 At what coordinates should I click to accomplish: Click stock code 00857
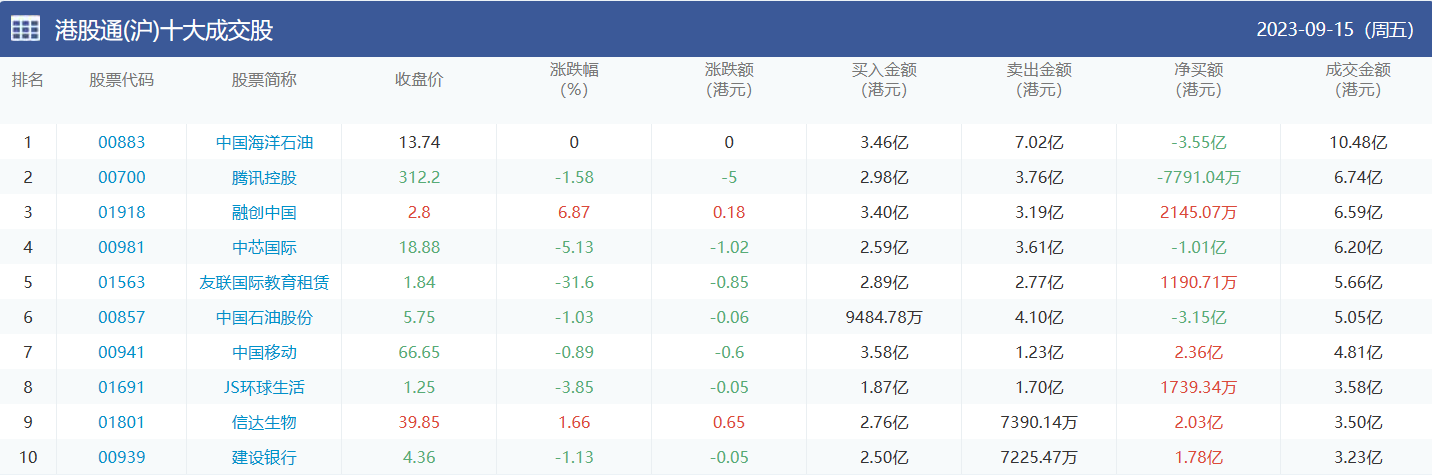click(121, 317)
